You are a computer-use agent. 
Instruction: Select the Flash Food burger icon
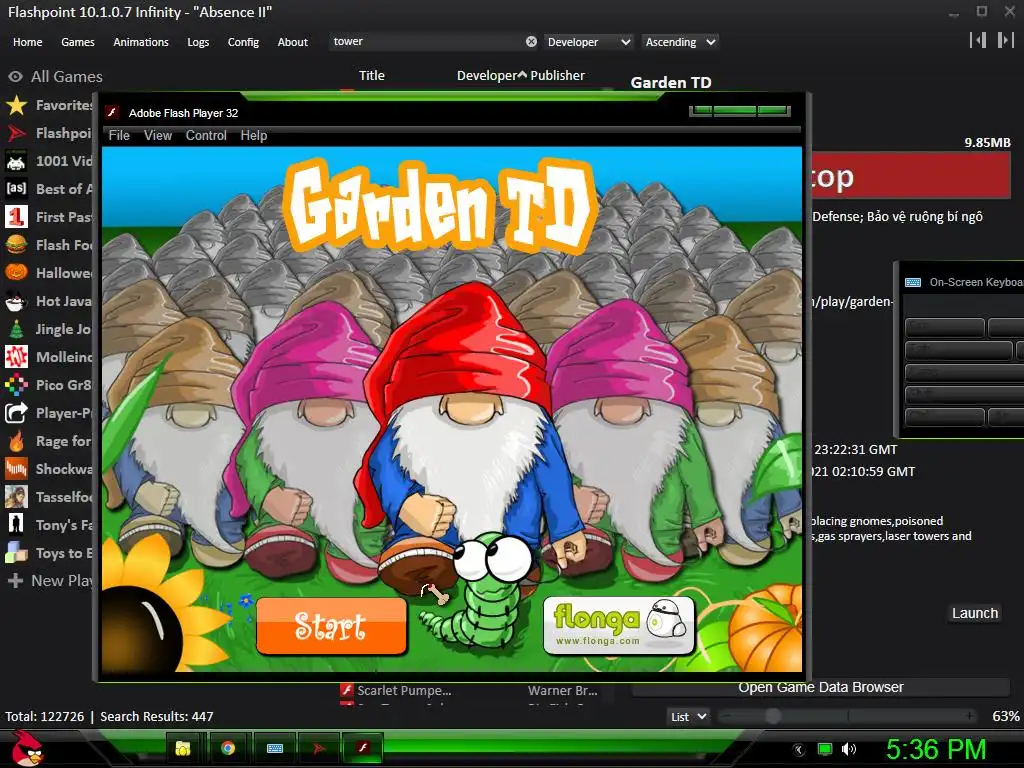point(16,245)
